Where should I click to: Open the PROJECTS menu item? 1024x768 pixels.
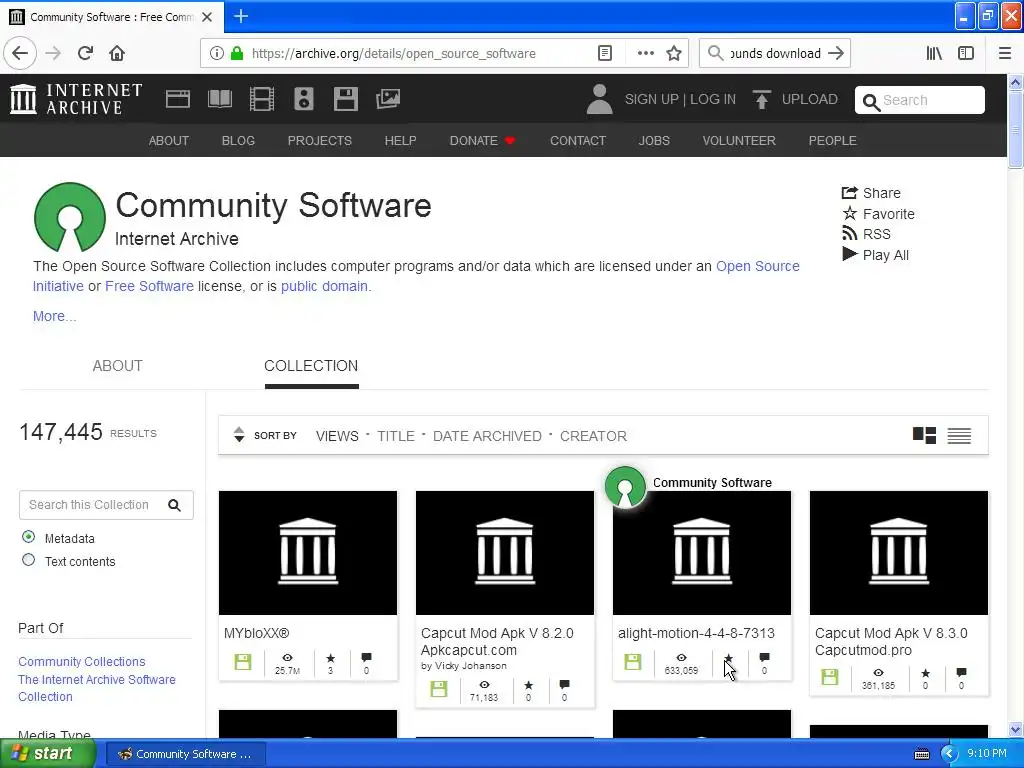[320, 140]
